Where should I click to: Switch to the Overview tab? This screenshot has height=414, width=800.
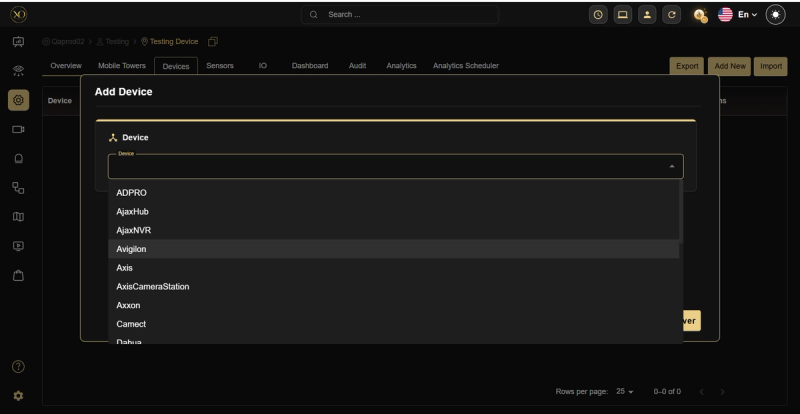point(66,66)
